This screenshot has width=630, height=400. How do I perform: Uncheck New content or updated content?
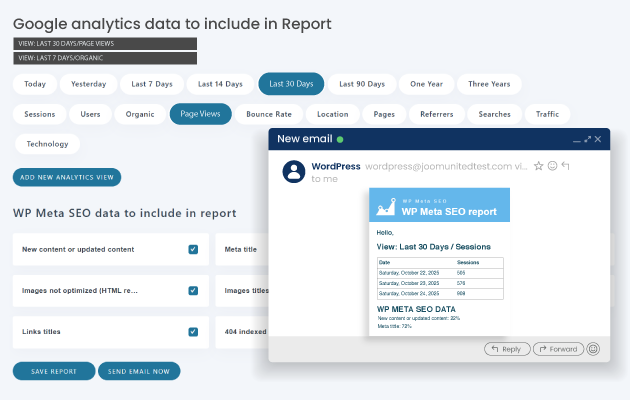click(193, 249)
